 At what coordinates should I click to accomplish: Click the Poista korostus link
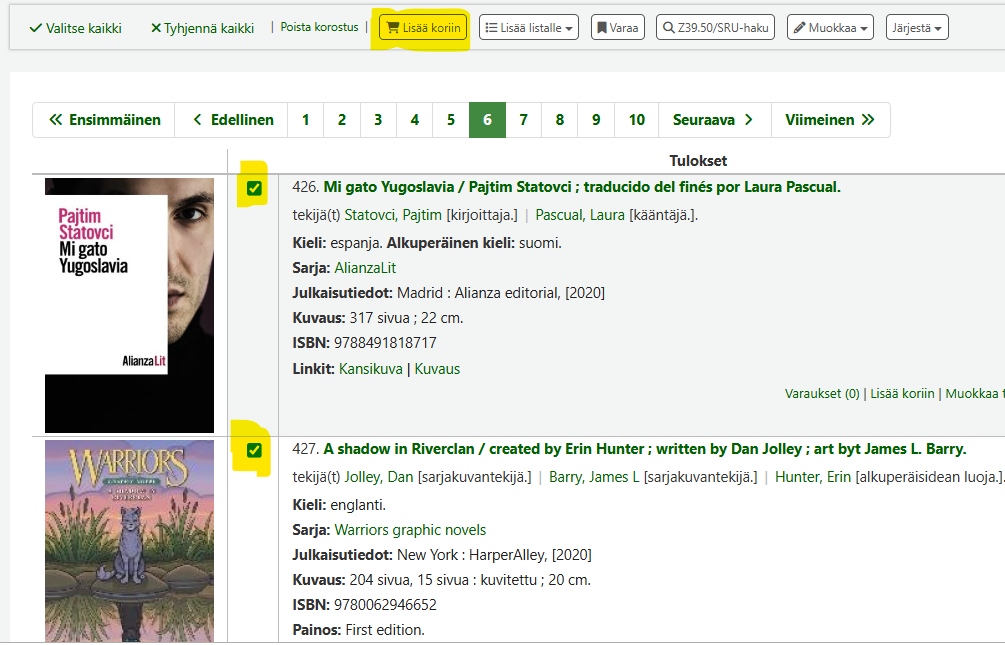(x=319, y=27)
